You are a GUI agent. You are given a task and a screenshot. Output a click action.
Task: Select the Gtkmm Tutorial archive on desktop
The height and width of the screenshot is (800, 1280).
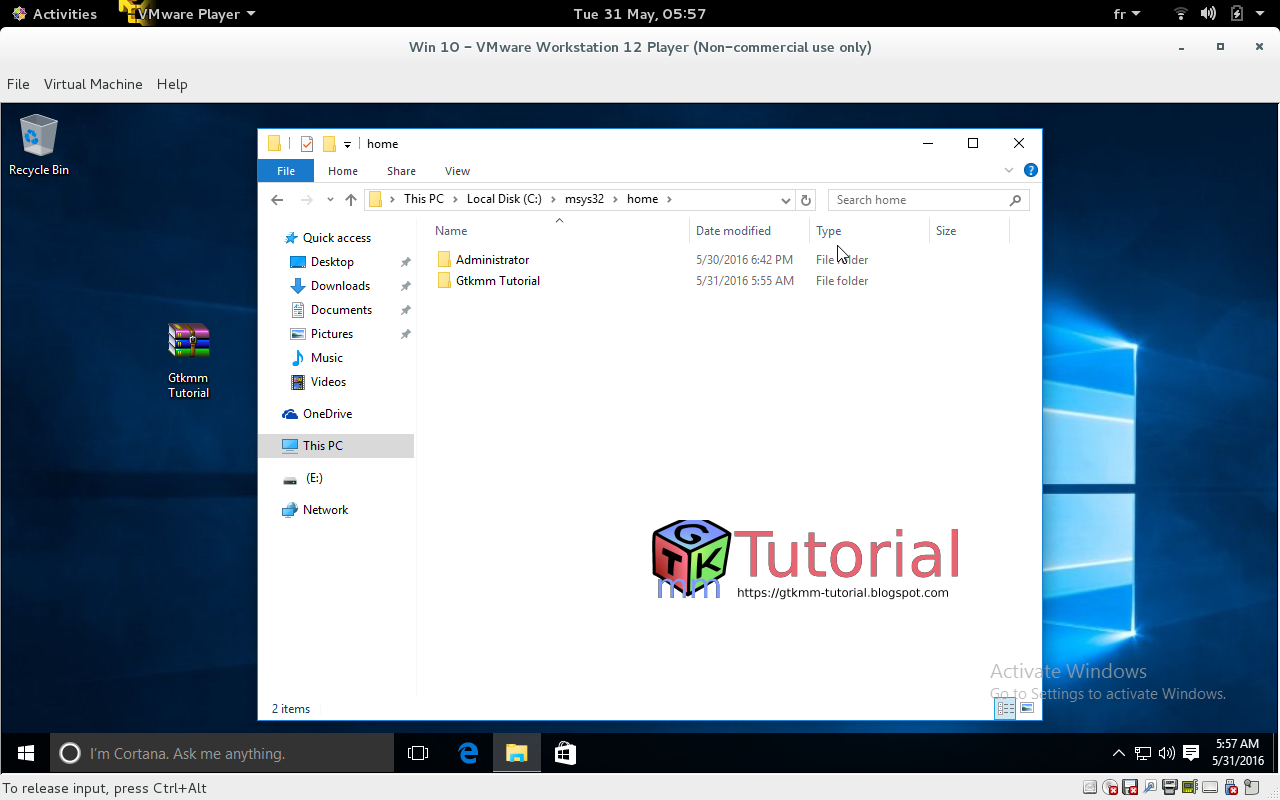188,360
